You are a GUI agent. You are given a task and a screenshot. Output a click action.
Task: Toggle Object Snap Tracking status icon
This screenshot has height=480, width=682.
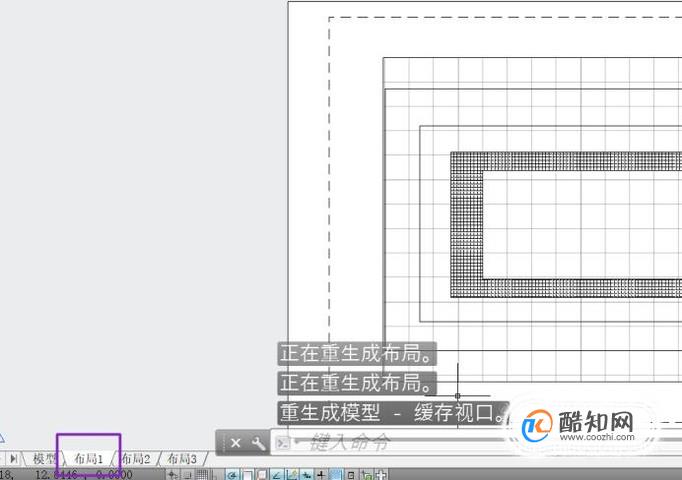(x=276, y=475)
